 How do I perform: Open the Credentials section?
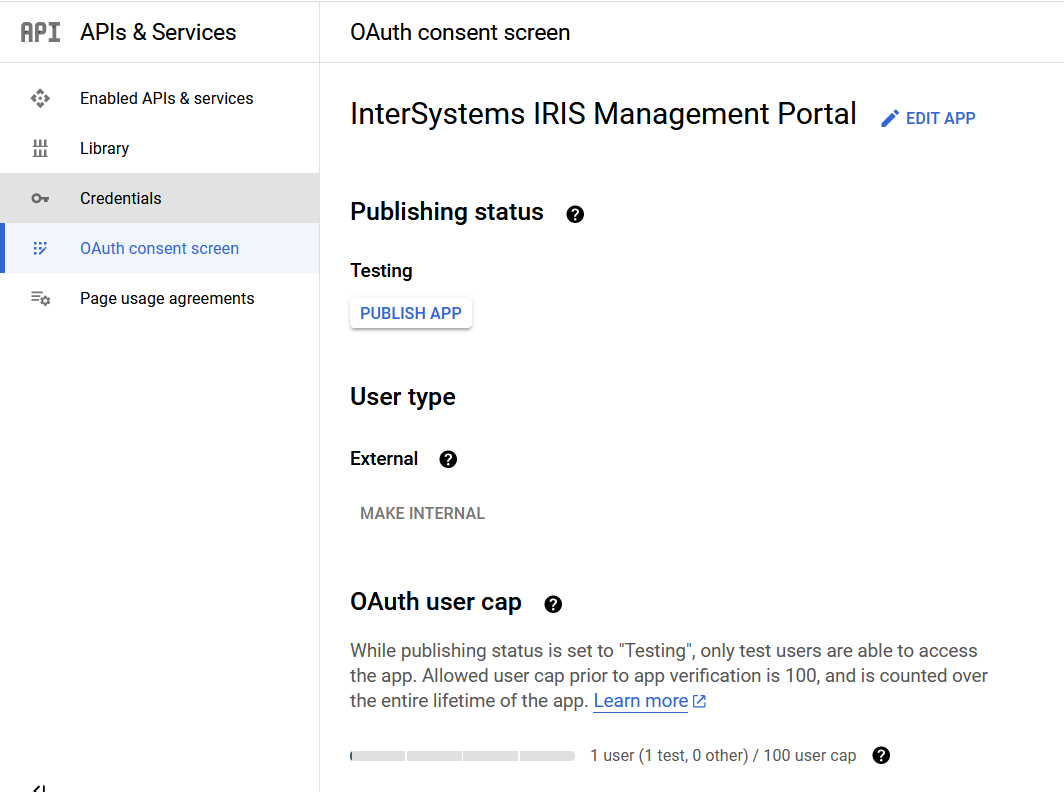(159, 198)
